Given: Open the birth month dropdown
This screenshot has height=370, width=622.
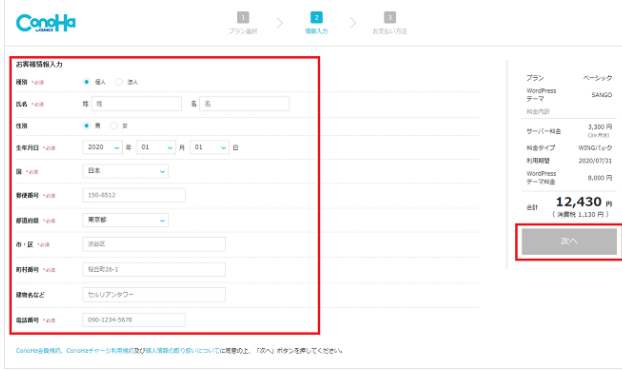Looking at the screenshot, I should tap(156, 148).
